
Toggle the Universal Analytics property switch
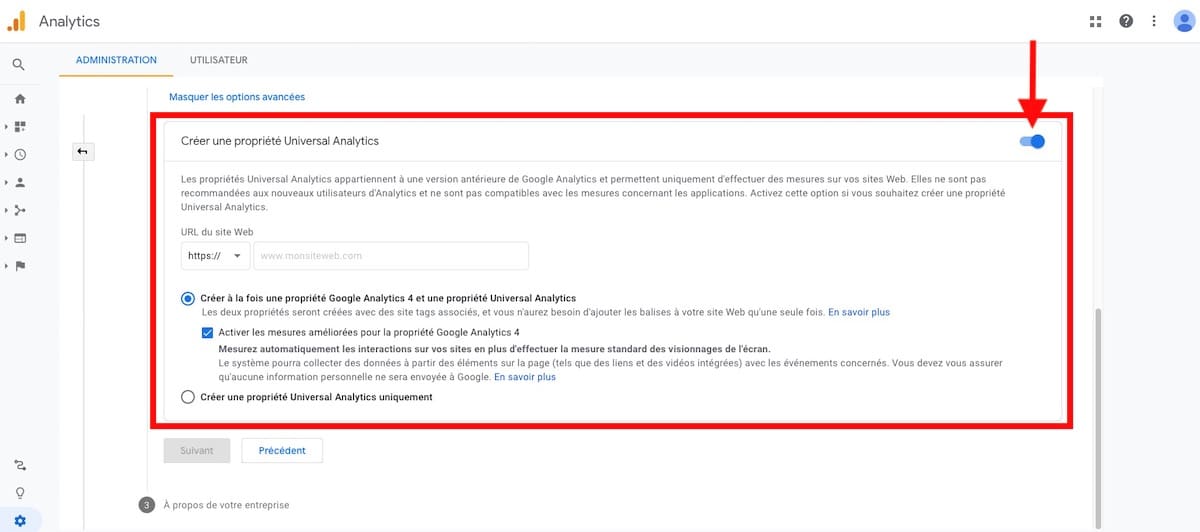coord(1032,142)
